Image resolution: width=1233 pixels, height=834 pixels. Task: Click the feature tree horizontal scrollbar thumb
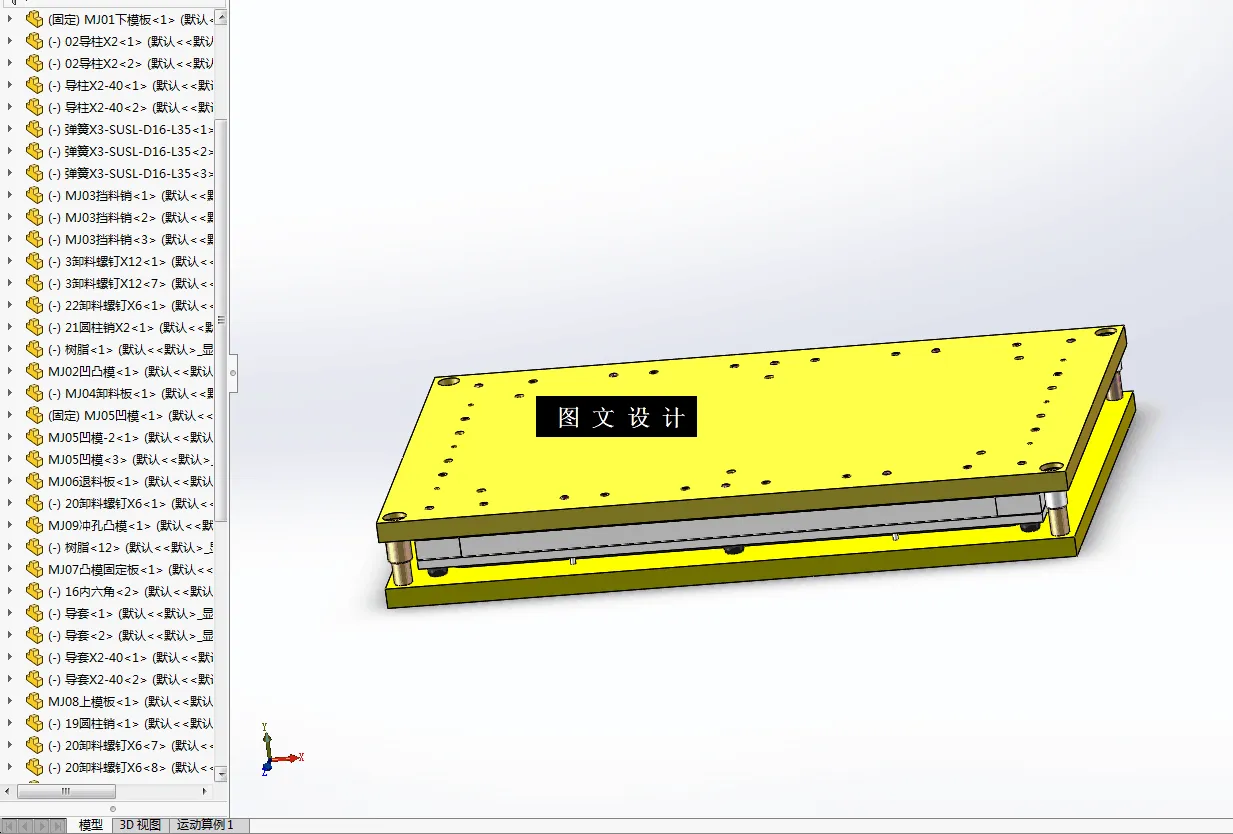tap(66, 791)
